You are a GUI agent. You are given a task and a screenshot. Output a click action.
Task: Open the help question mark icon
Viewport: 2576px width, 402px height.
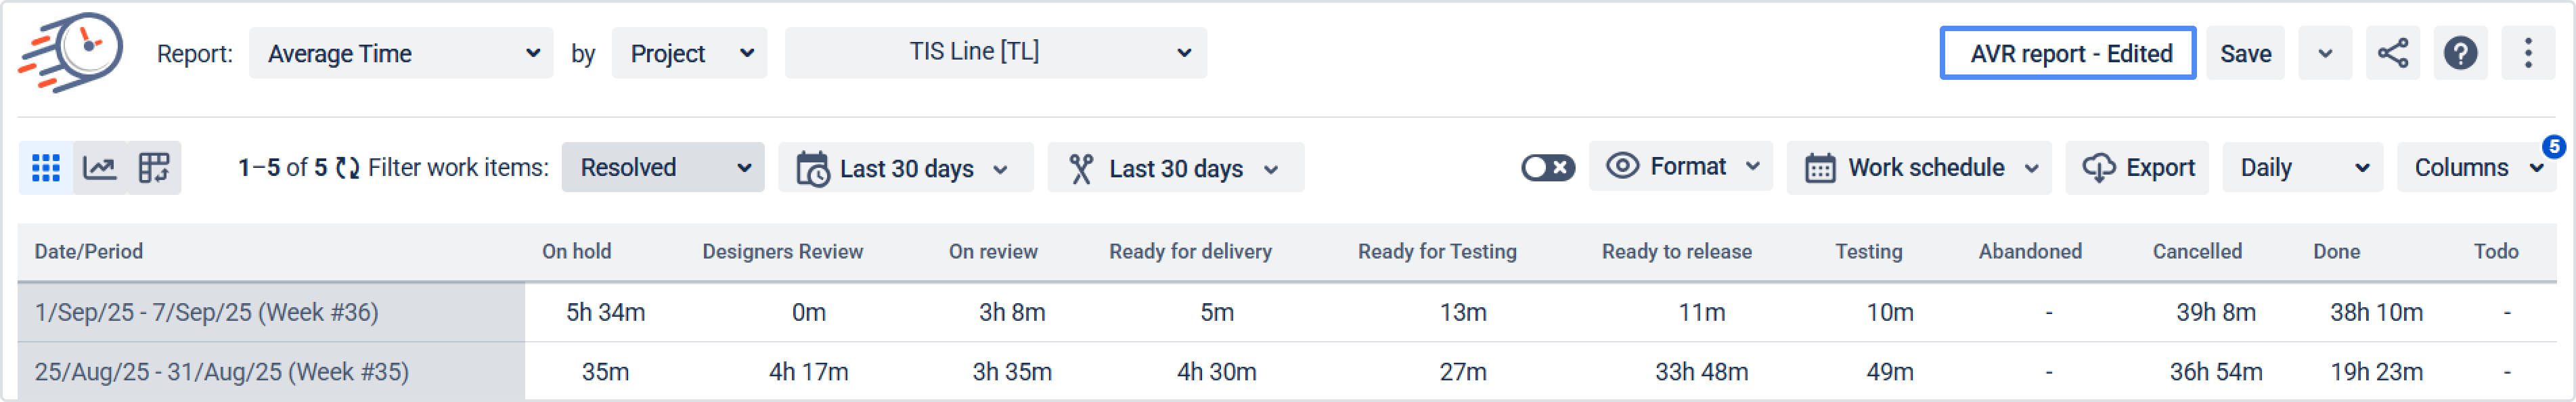[x=2460, y=53]
